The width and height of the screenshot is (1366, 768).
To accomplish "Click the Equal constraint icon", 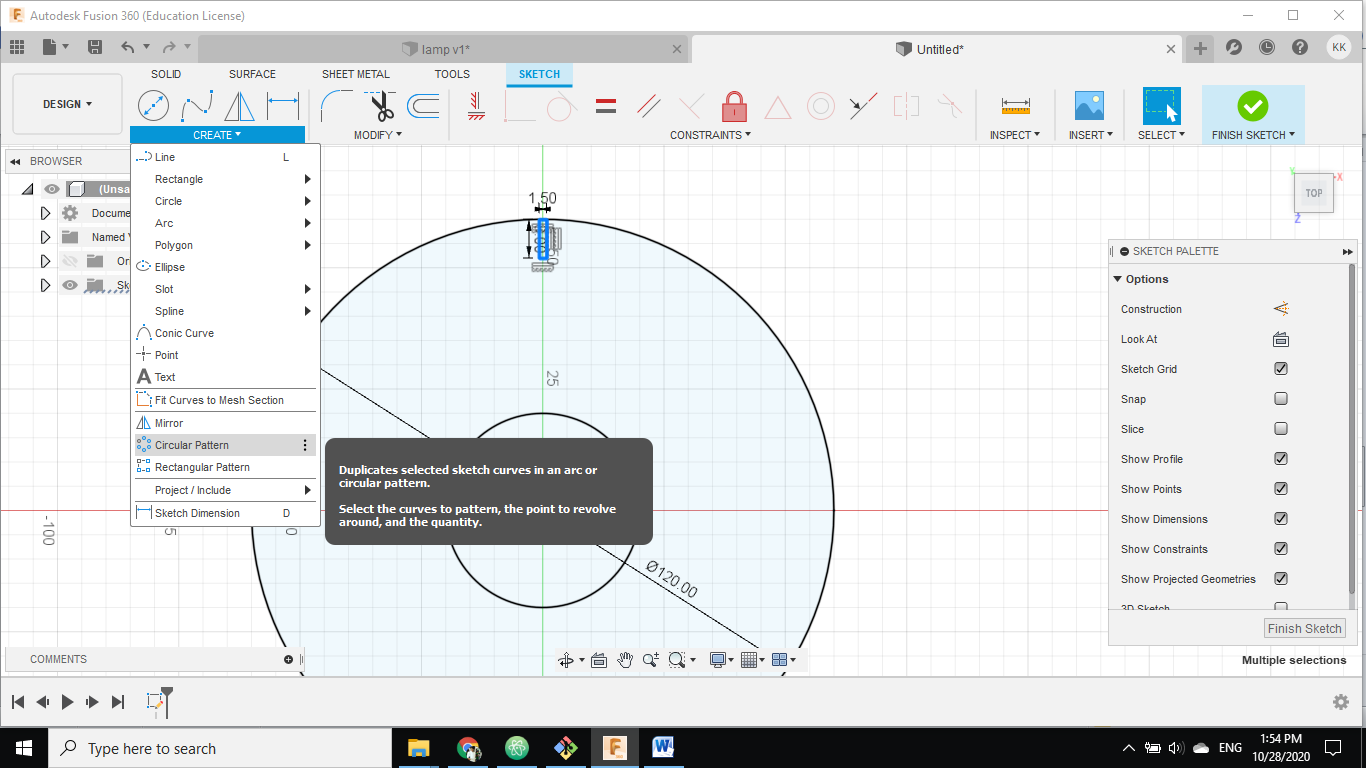I will tap(605, 105).
